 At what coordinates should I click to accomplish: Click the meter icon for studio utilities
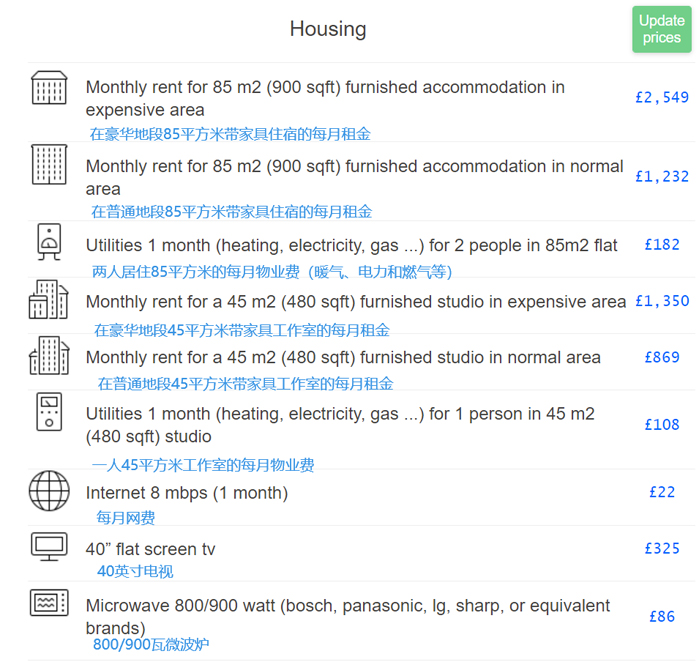coord(48,412)
